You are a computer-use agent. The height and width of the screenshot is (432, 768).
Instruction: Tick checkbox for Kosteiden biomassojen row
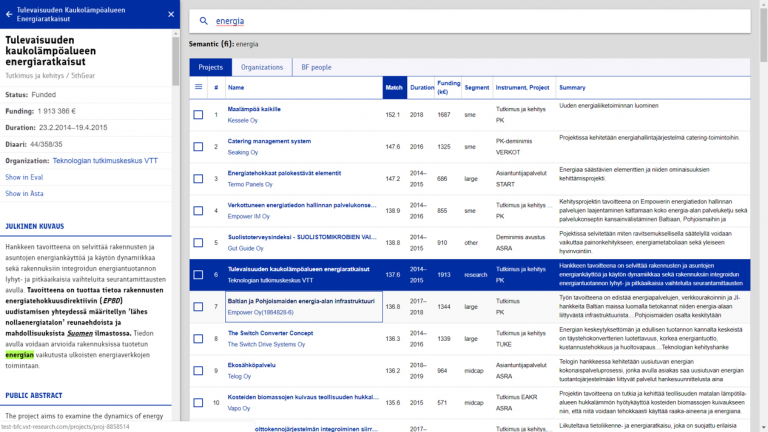(198, 403)
